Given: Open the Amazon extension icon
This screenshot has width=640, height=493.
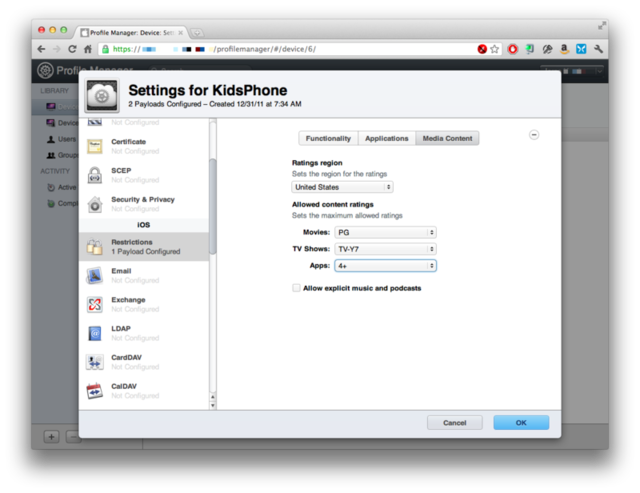Looking at the screenshot, I should point(564,49).
